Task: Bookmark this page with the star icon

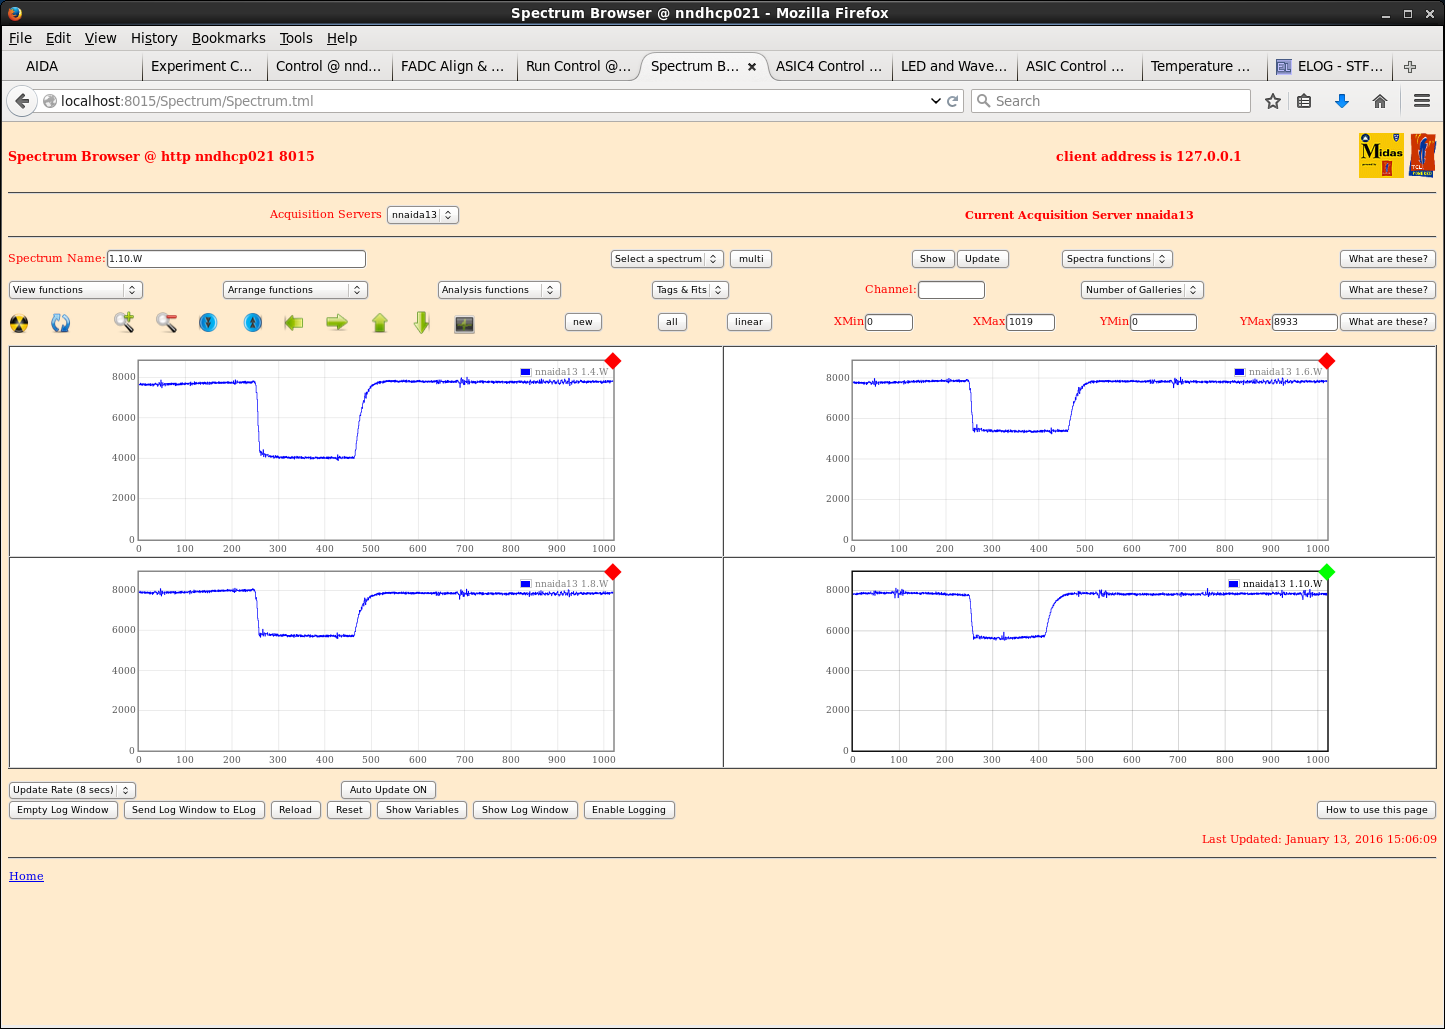Action: 1273,101
